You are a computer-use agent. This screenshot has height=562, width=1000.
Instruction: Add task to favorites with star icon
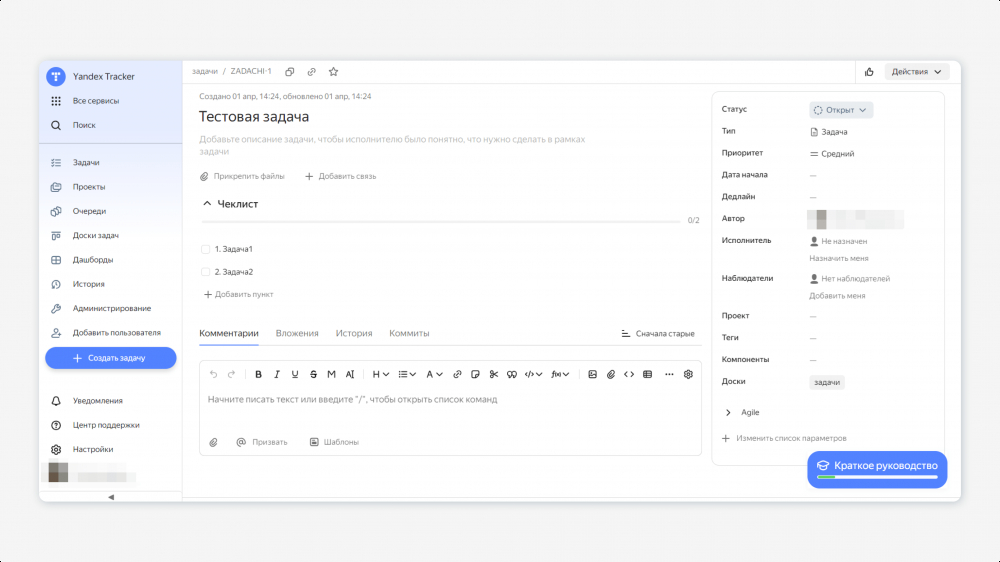click(x=333, y=72)
